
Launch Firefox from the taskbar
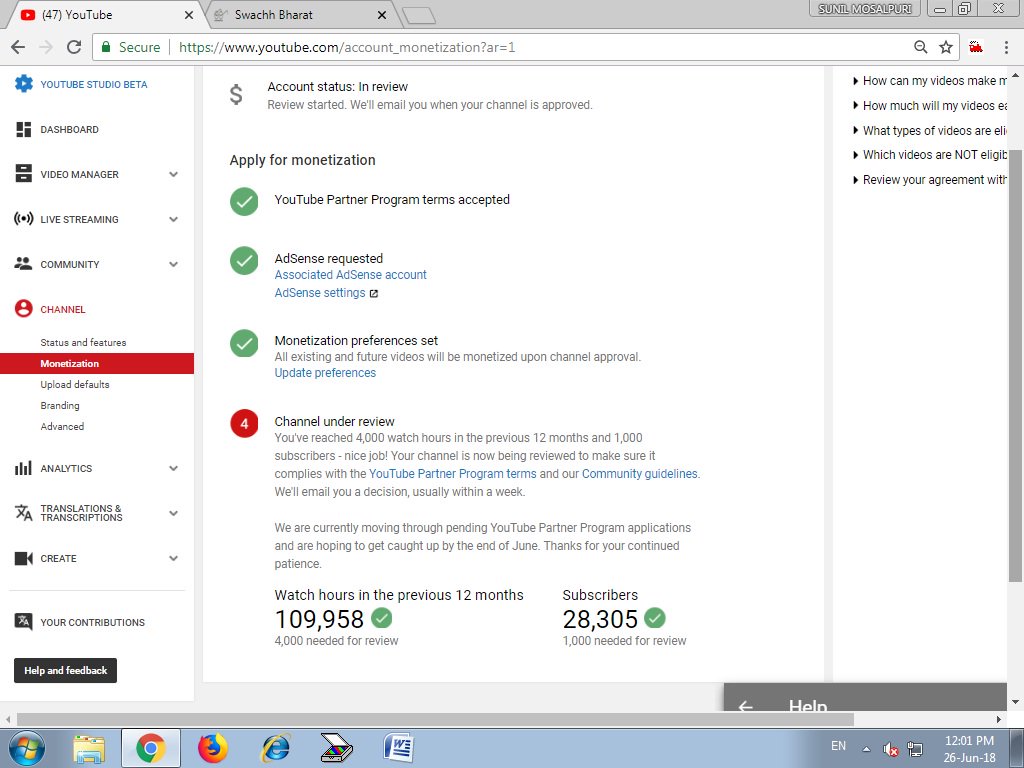[213, 748]
